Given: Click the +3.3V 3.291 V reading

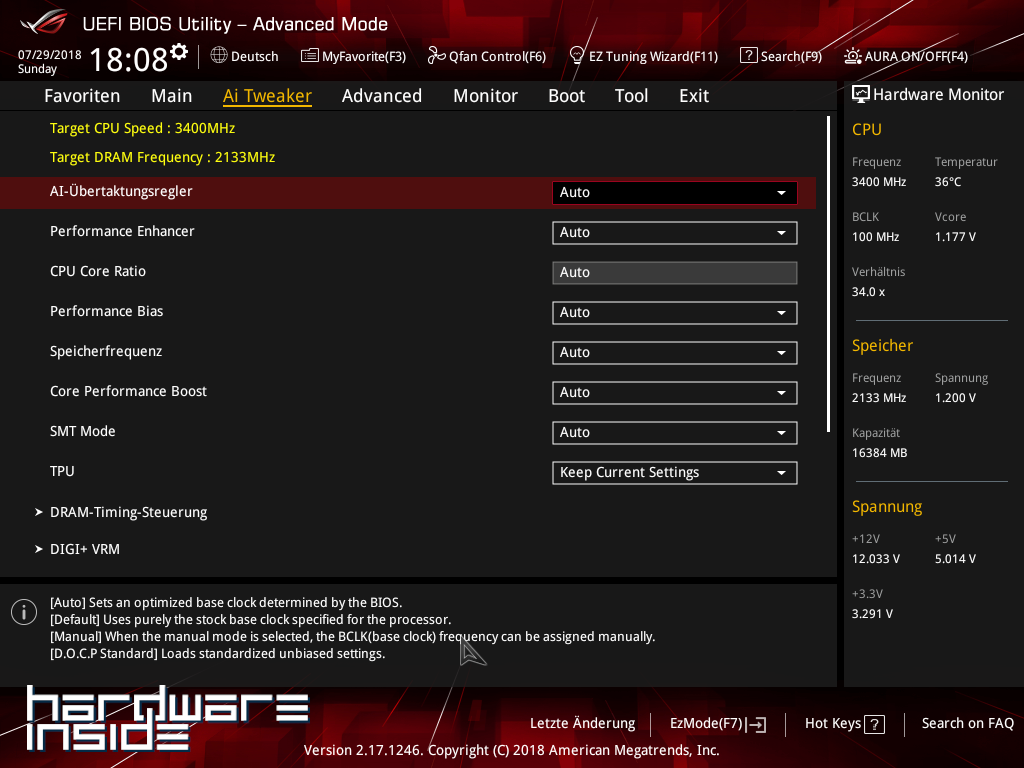Looking at the screenshot, I should (872, 614).
